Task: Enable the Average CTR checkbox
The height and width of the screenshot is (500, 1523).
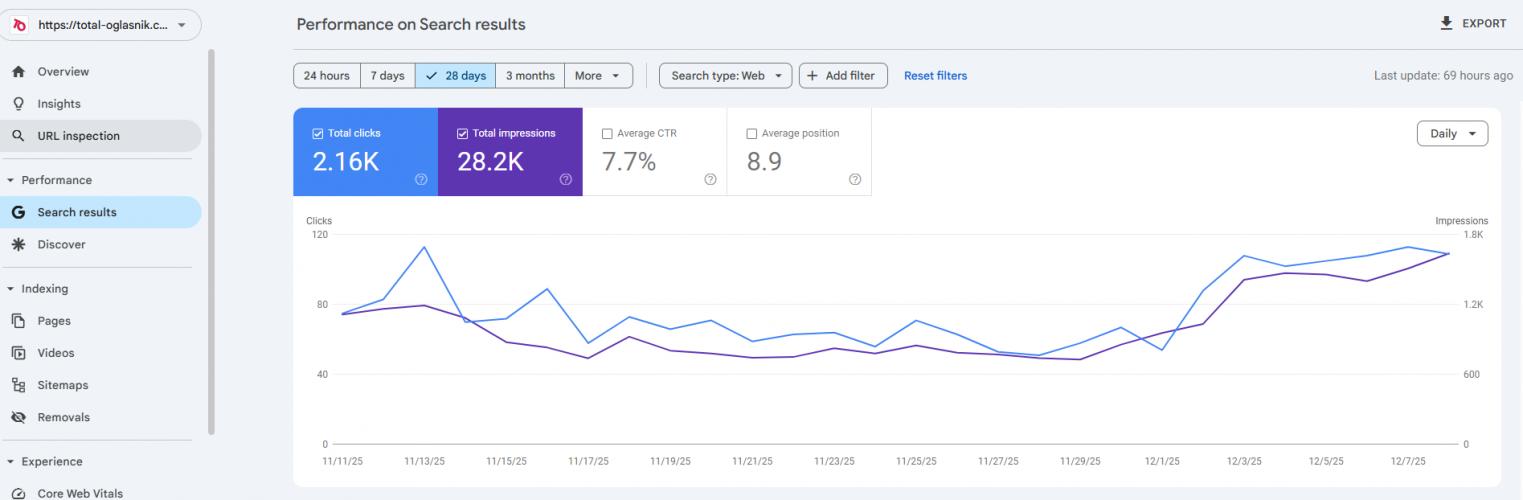Action: pyautogui.click(x=607, y=133)
